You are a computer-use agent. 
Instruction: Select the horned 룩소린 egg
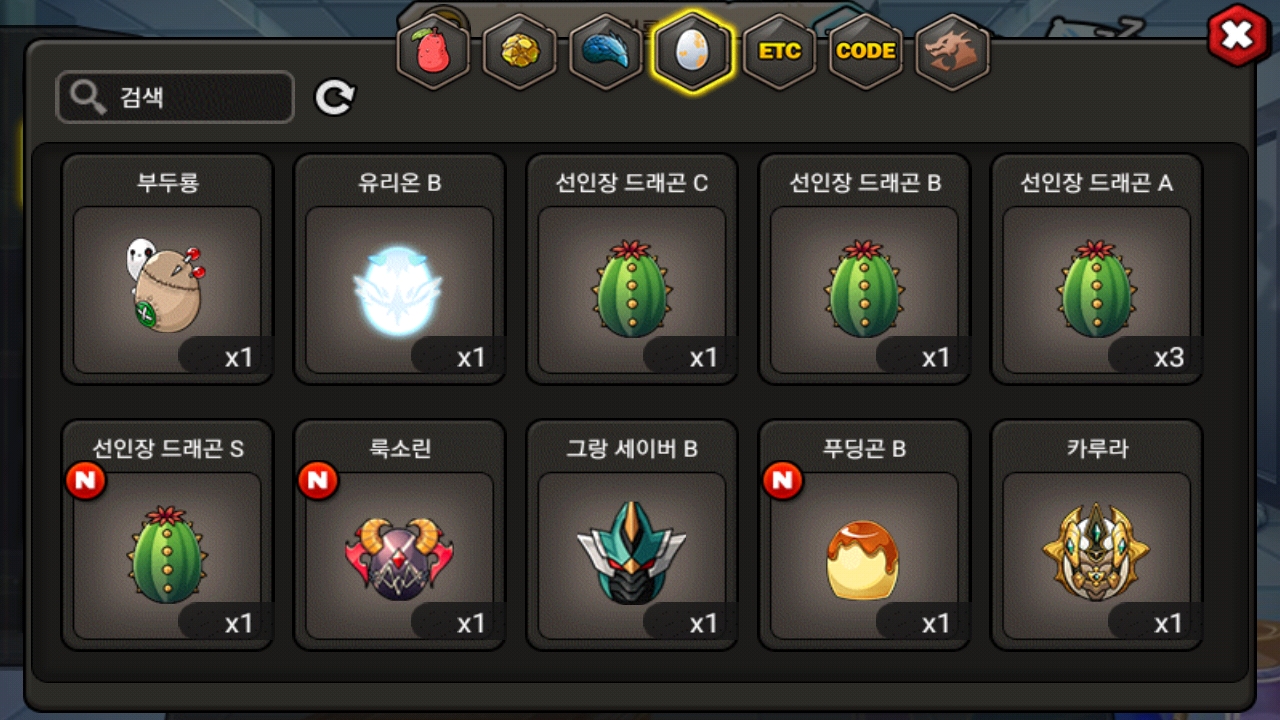tap(399, 535)
